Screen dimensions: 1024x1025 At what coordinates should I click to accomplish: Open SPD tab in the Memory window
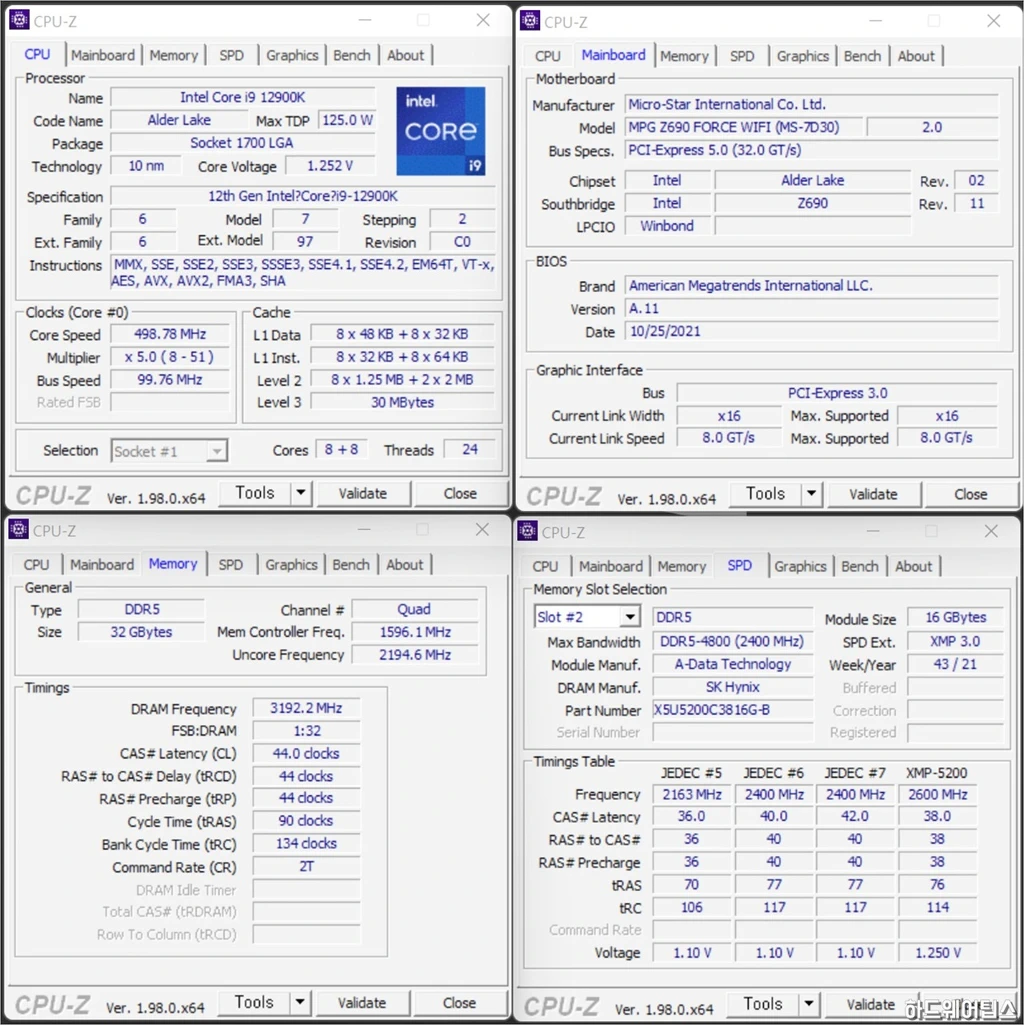pyautogui.click(x=231, y=565)
